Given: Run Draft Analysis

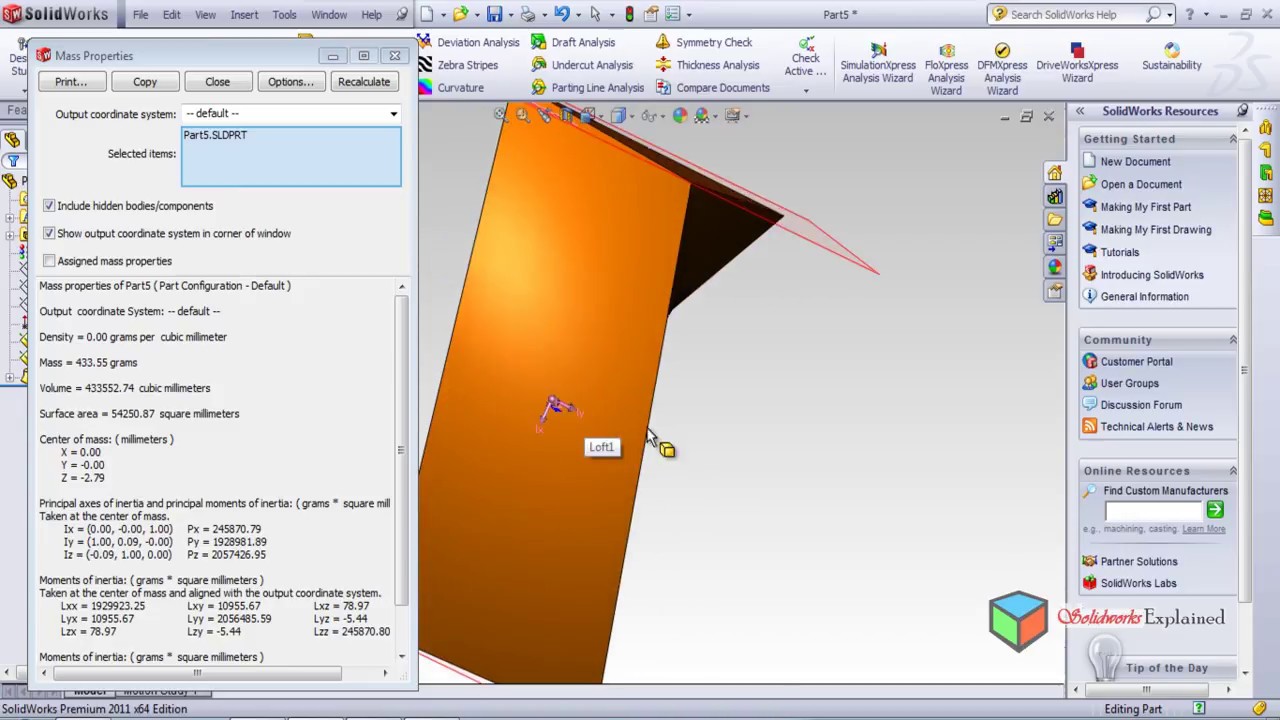Looking at the screenshot, I should 573,42.
